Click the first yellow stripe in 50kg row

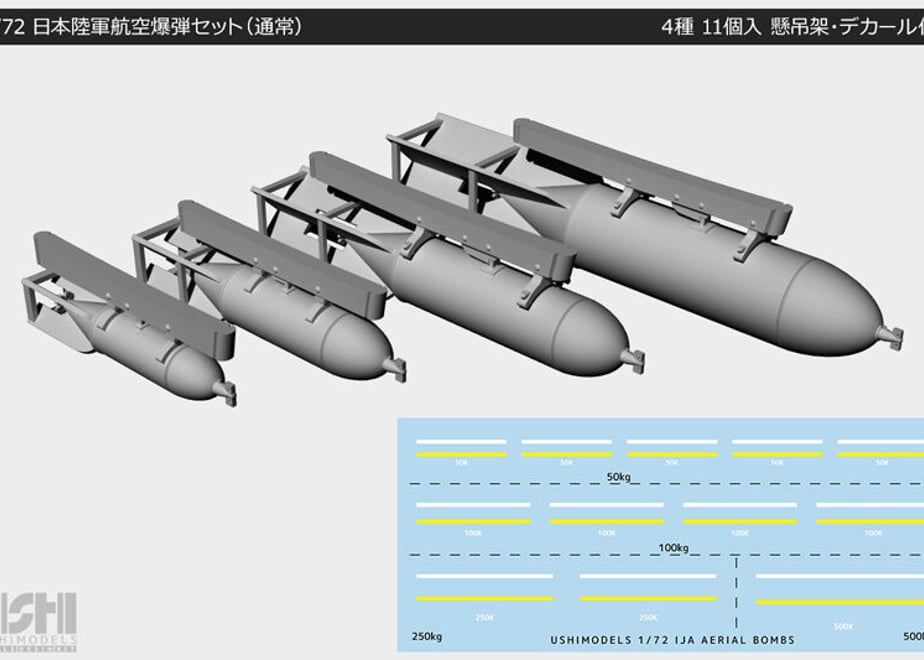(461, 454)
